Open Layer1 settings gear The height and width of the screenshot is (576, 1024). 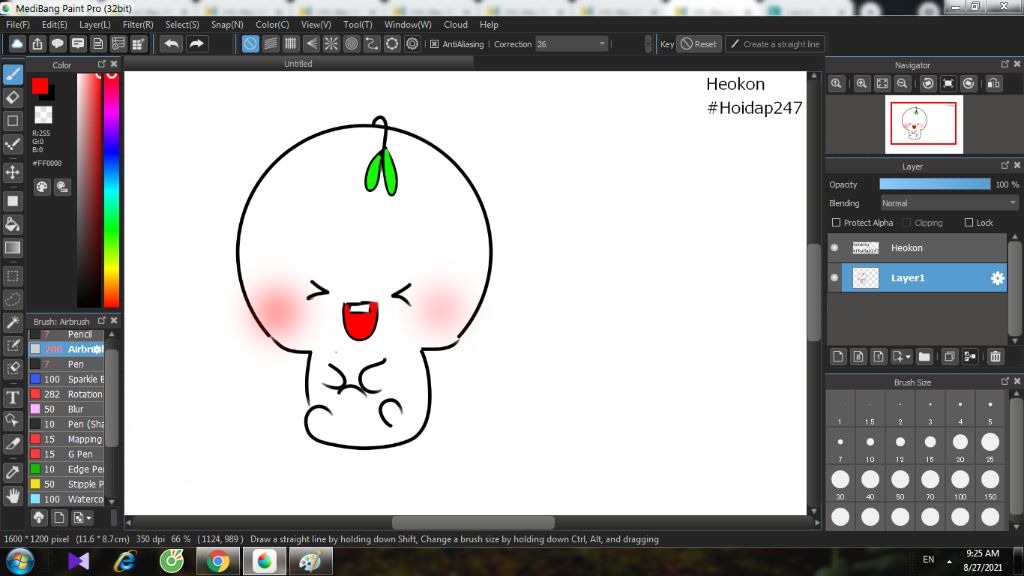(x=997, y=278)
